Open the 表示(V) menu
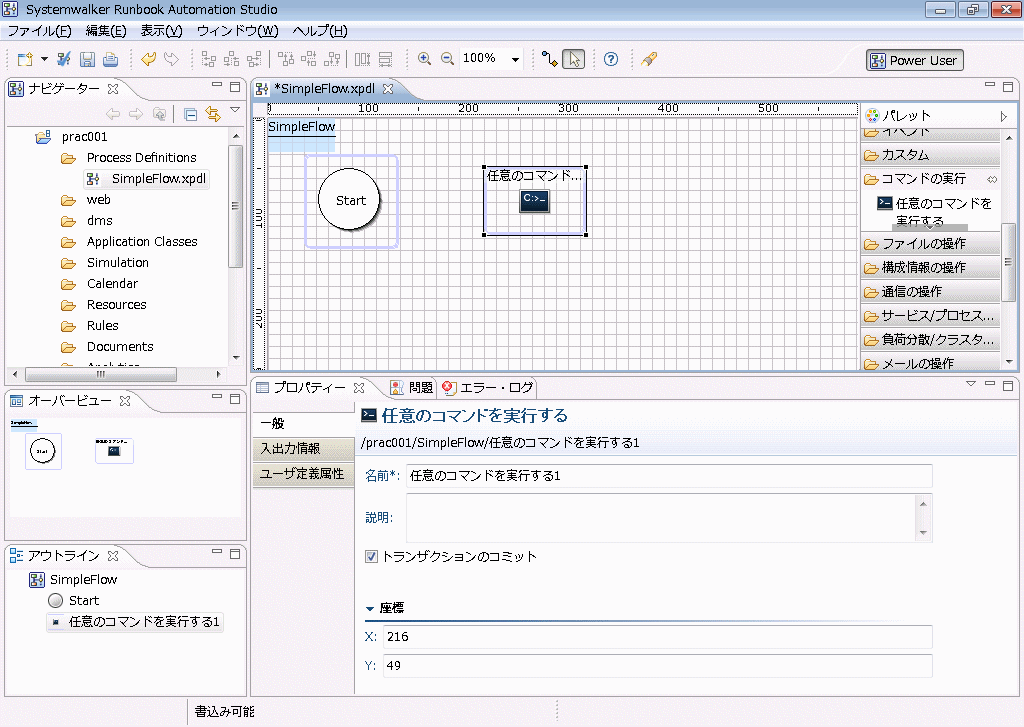 tap(161, 31)
